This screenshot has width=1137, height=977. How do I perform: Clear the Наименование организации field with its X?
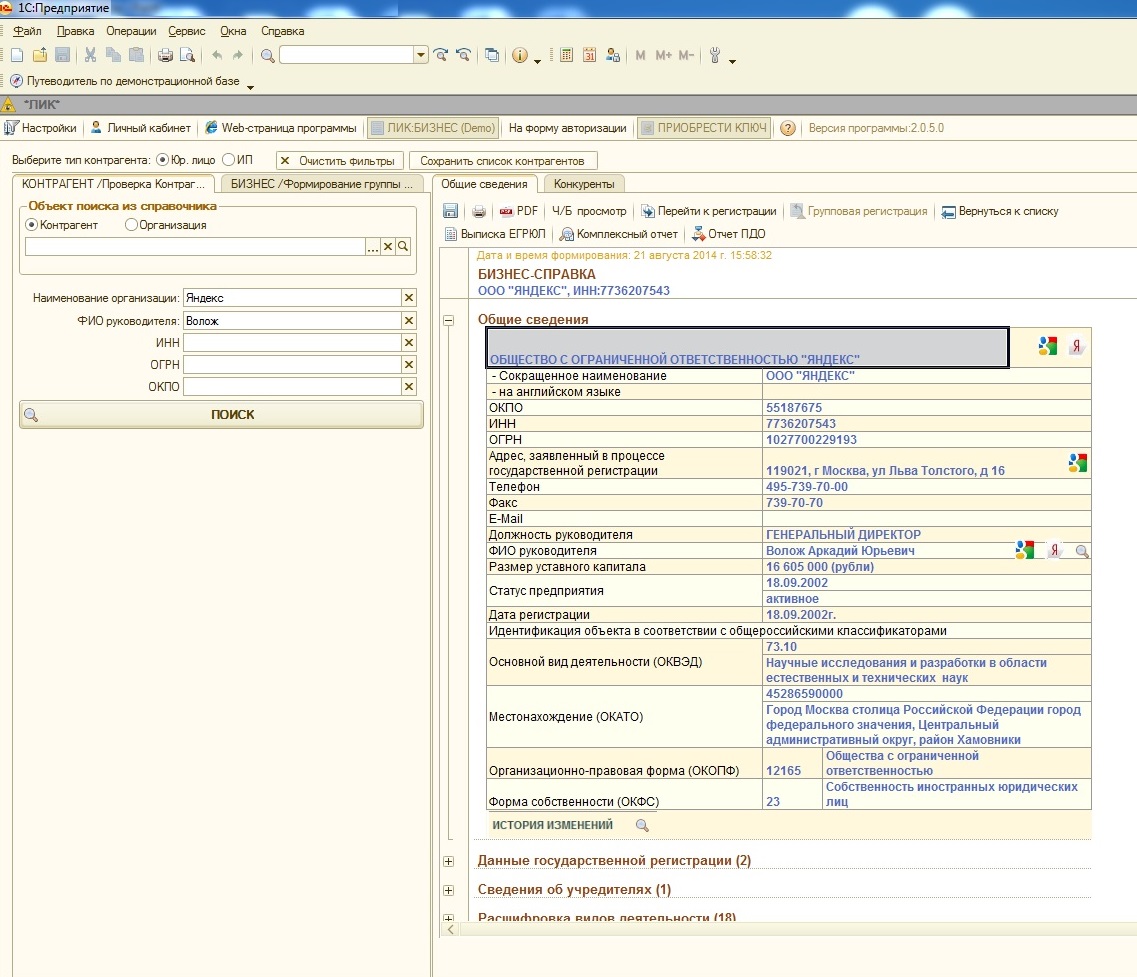click(409, 297)
